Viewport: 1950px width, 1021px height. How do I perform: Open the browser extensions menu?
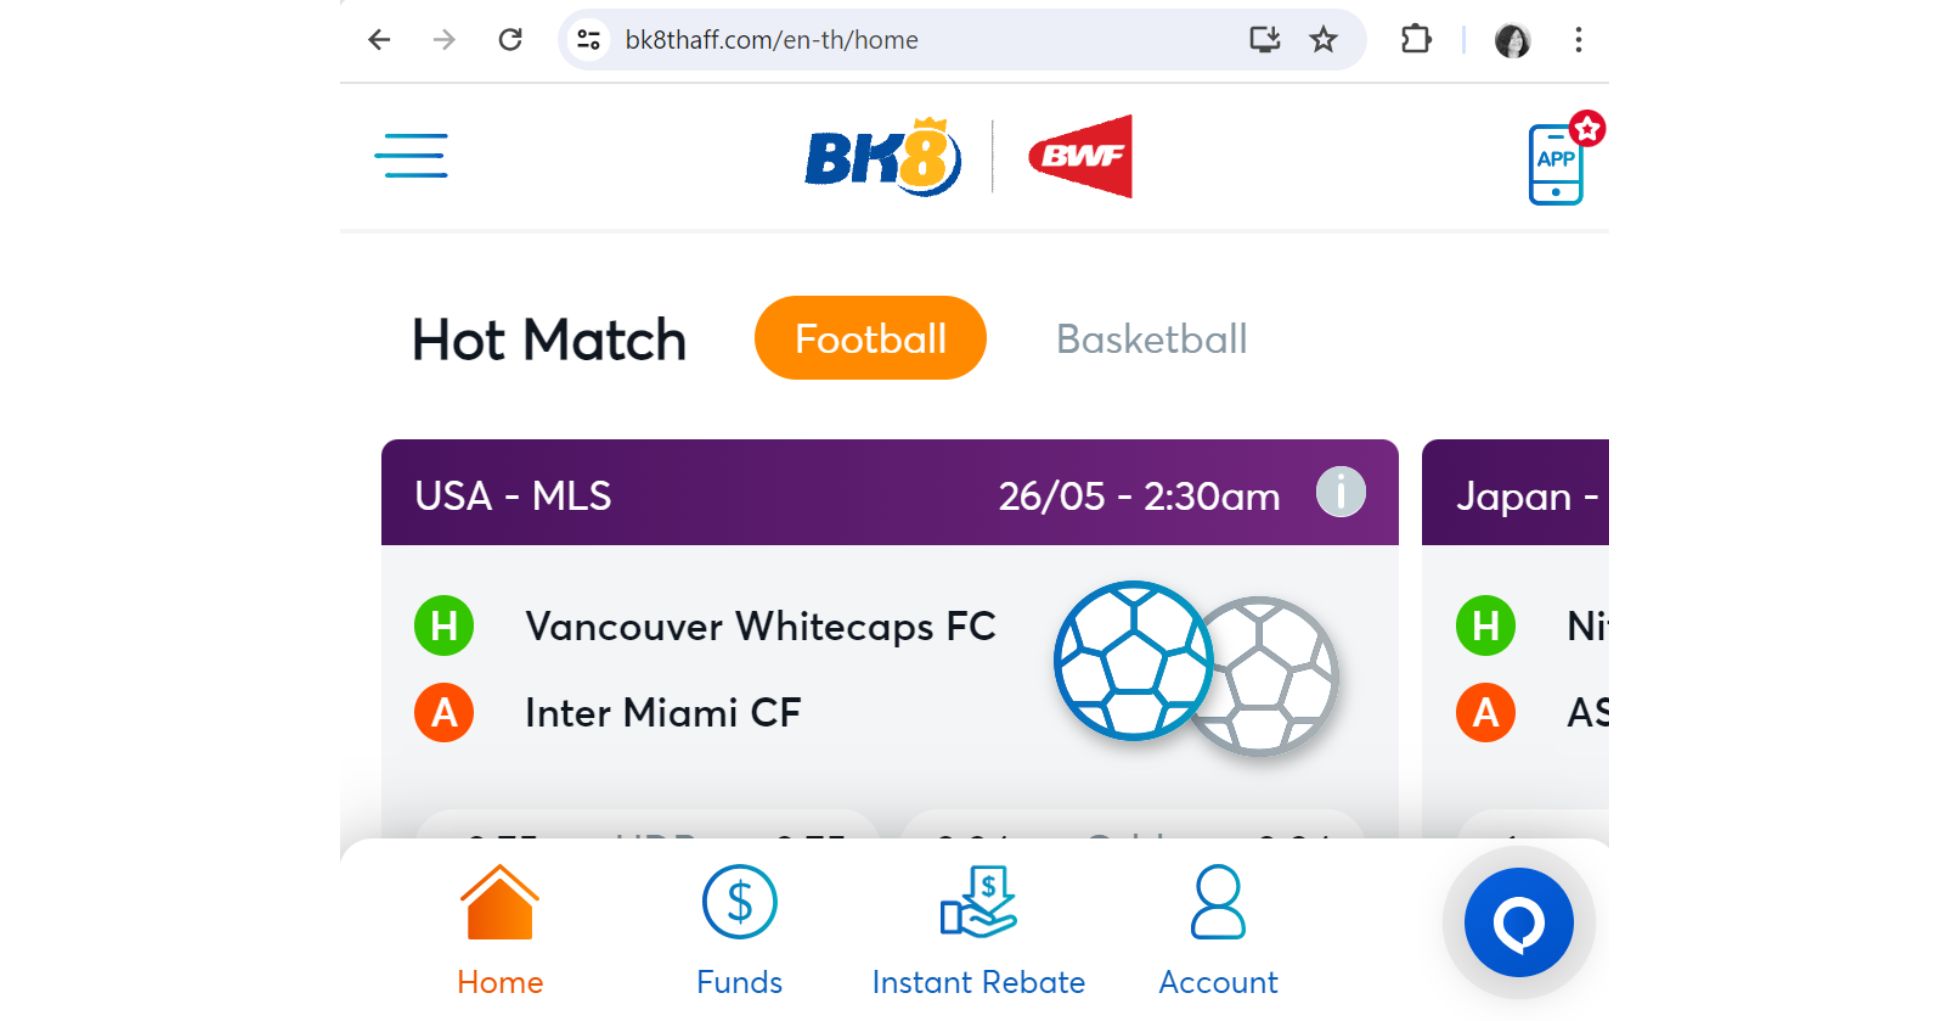coord(1416,40)
